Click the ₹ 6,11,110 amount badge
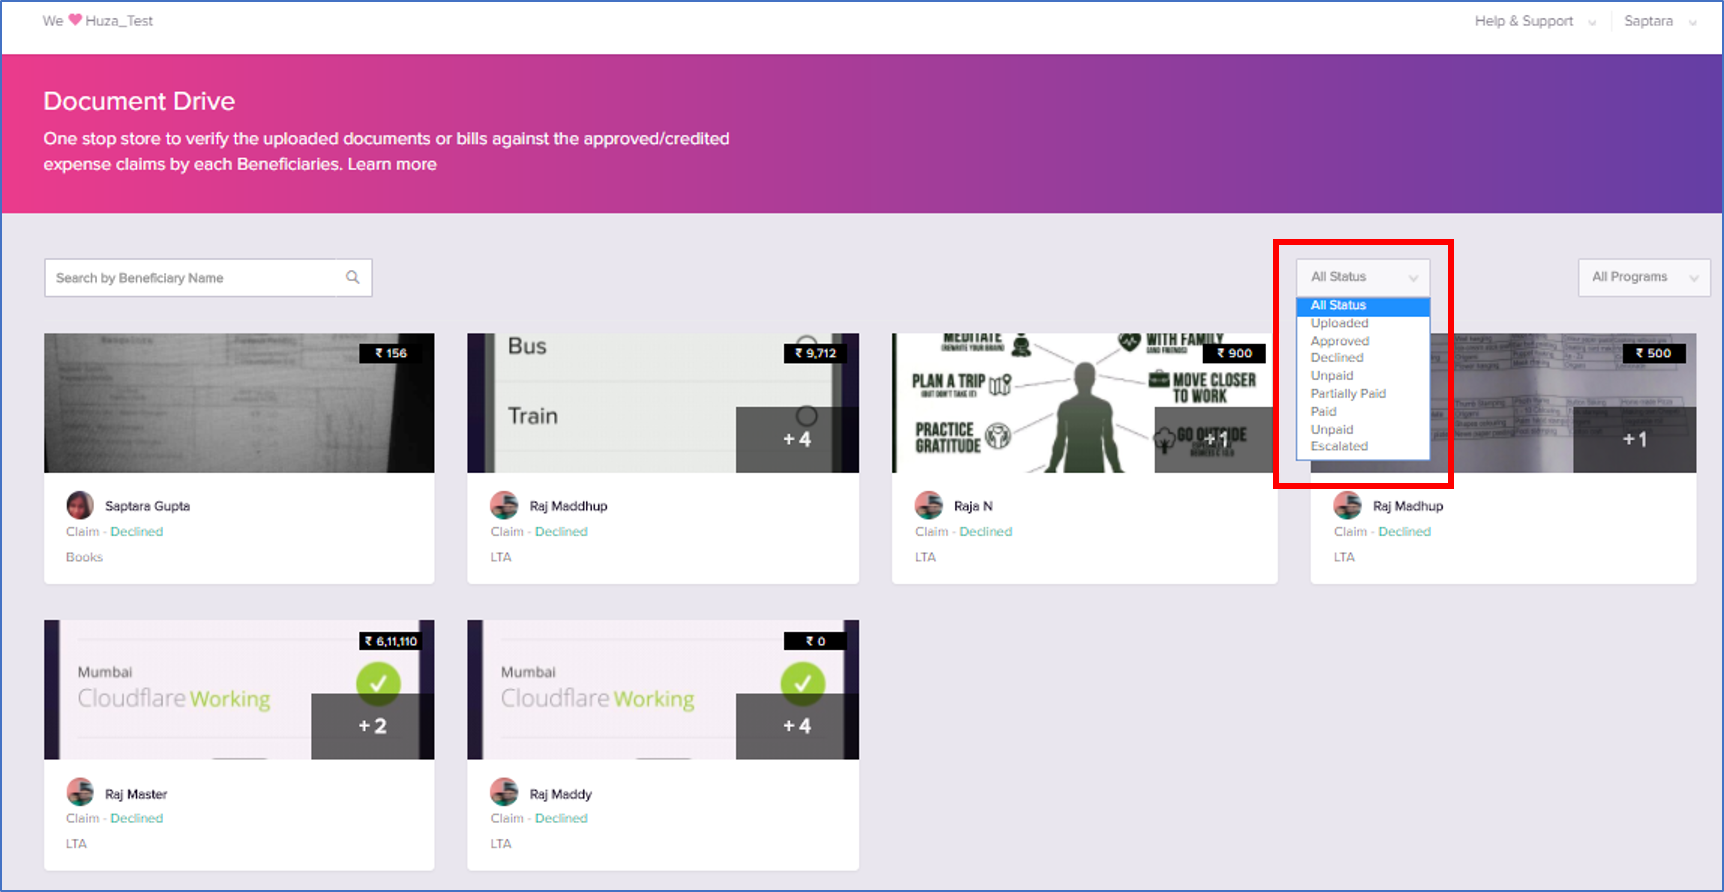The height and width of the screenshot is (892, 1724). 391,641
